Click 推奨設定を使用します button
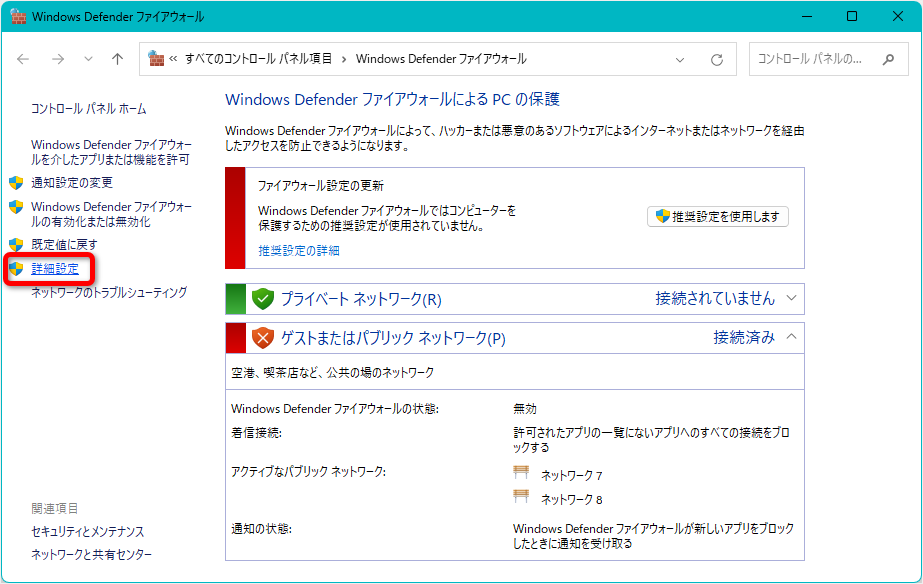 pos(718,217)
